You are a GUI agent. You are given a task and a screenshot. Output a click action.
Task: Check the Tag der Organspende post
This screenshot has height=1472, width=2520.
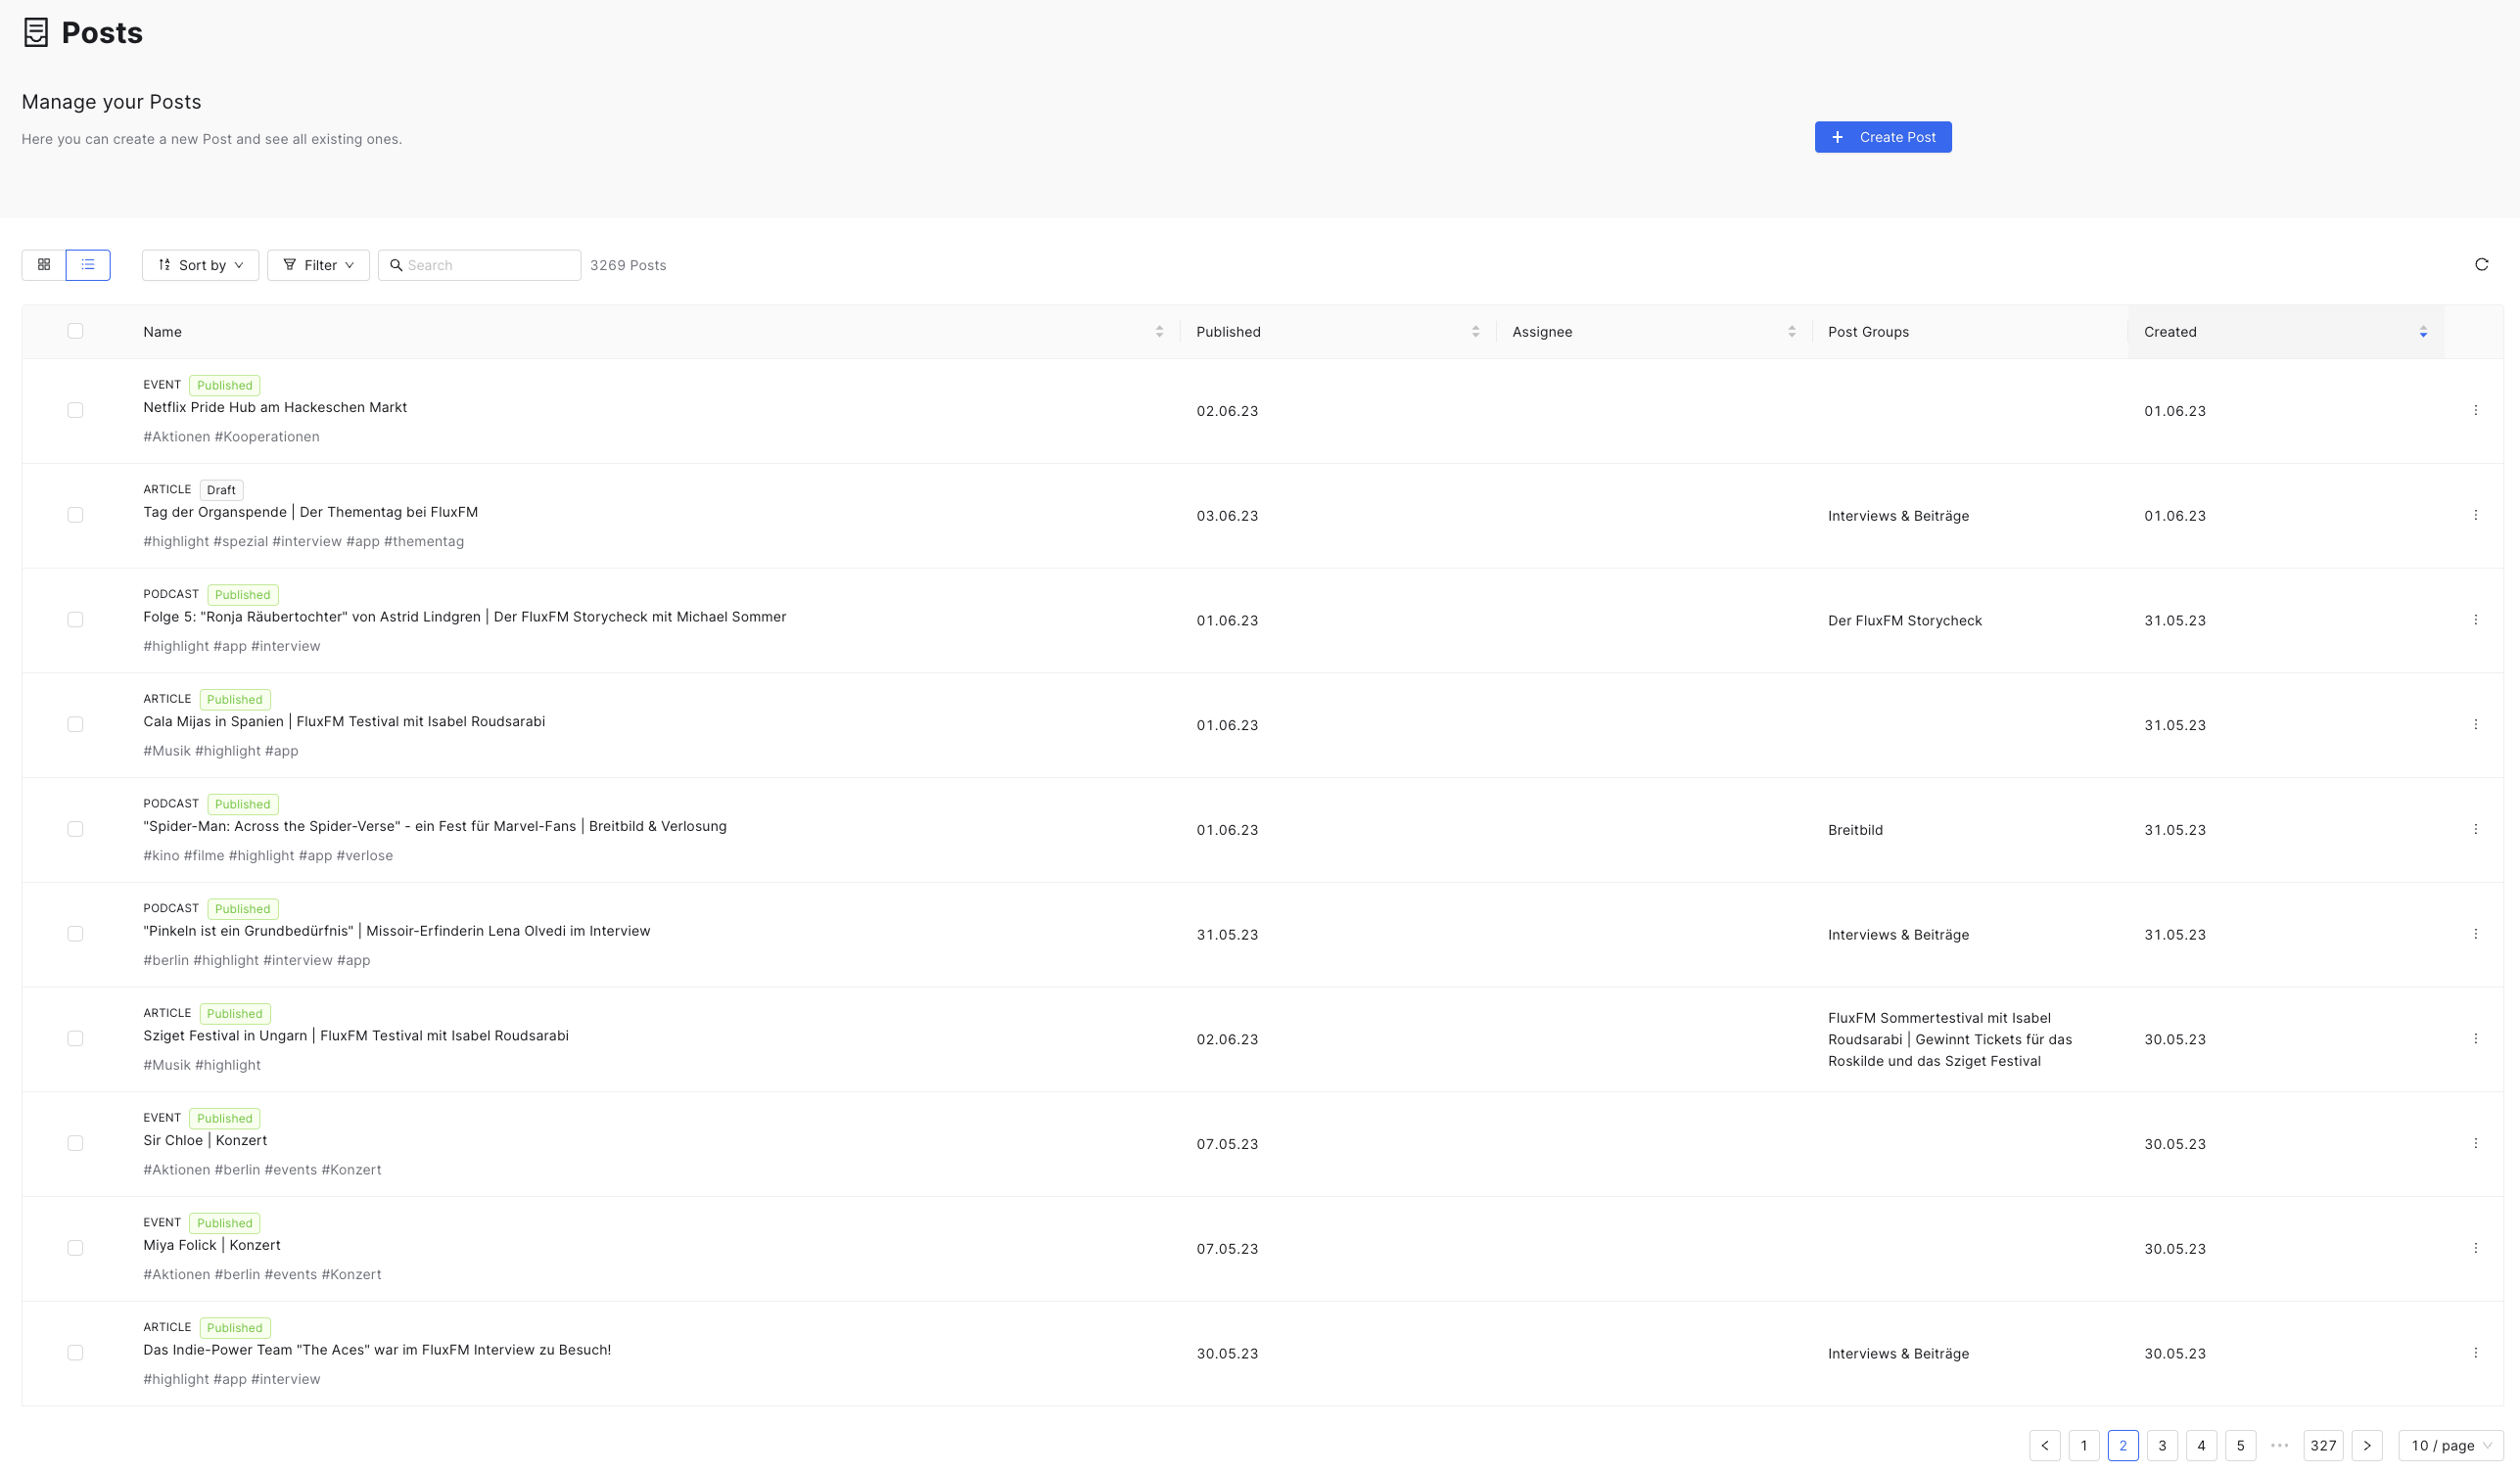[x=75, y=515]
